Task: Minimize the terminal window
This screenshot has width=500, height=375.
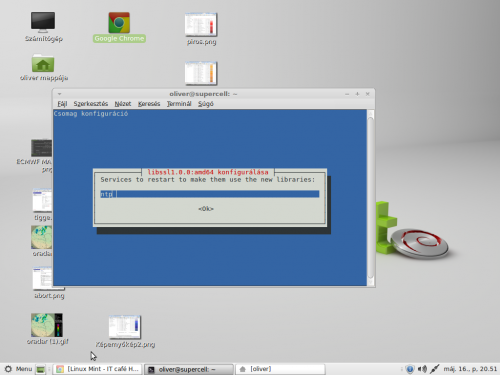Action: click(x=347, y=94)
